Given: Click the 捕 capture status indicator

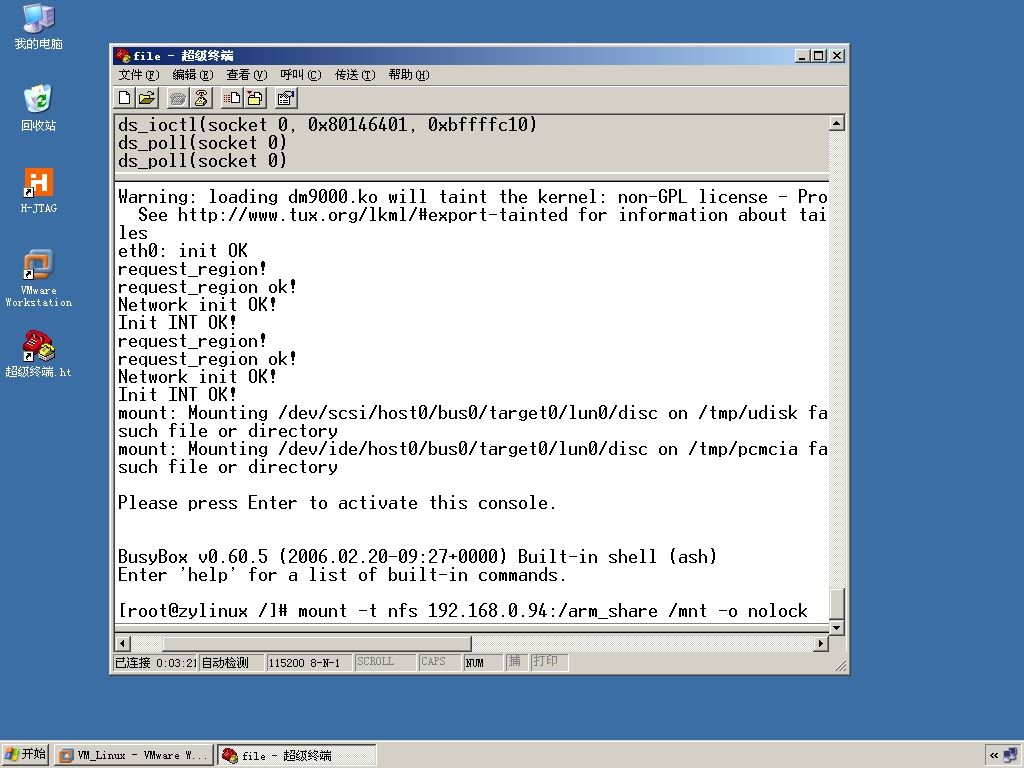Looking at the screenshot, I should pyautogui.click(x=516, y=662).
